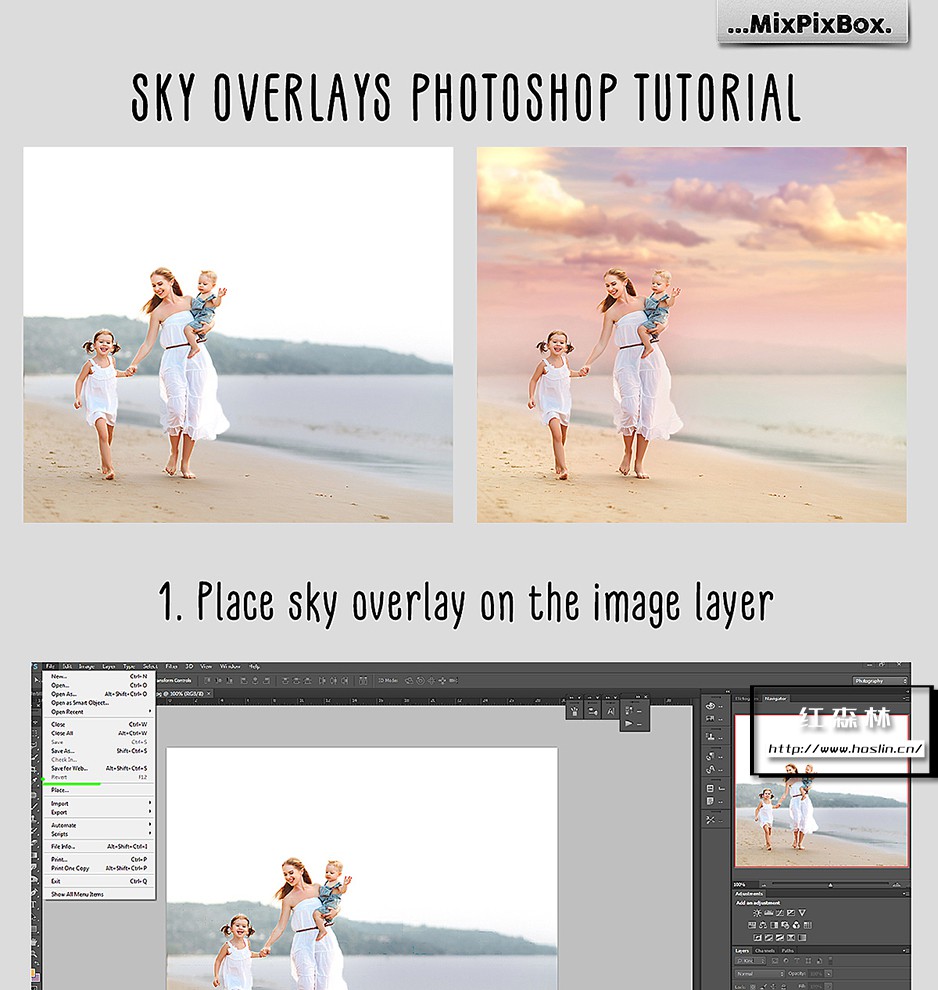The width and height of the screenshot is (938, 990).
Task: Open the File menu in menu bar
Action: point(50,667)
